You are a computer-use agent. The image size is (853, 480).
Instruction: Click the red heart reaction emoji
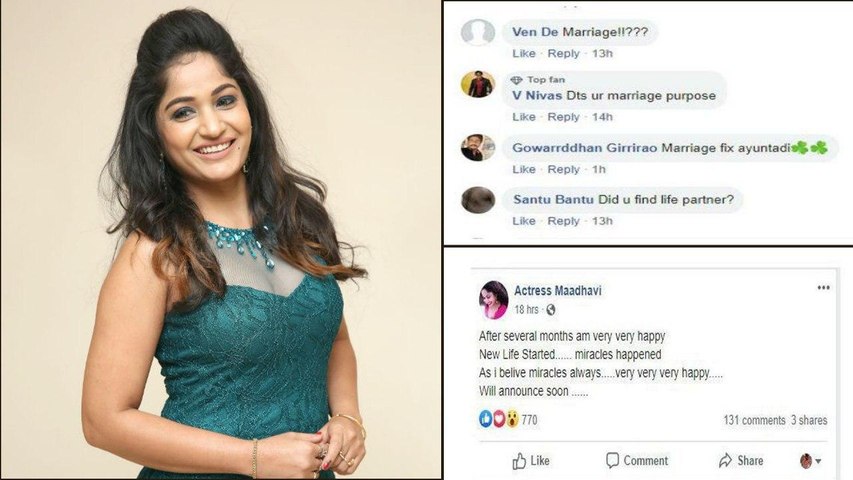[498, 419]
